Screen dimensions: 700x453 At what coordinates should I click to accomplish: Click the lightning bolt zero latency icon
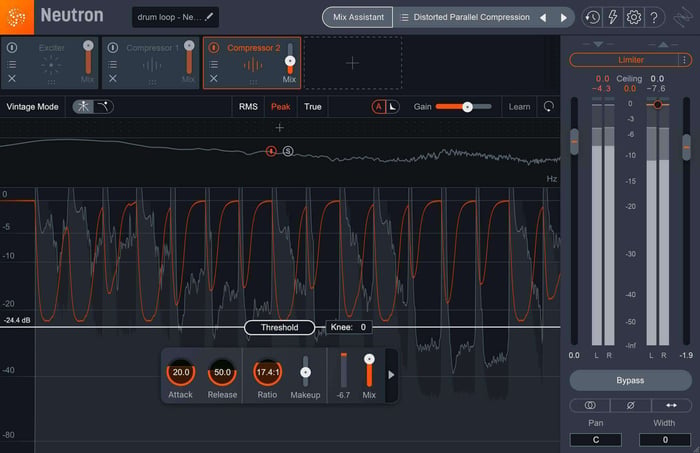pos(613,17)
